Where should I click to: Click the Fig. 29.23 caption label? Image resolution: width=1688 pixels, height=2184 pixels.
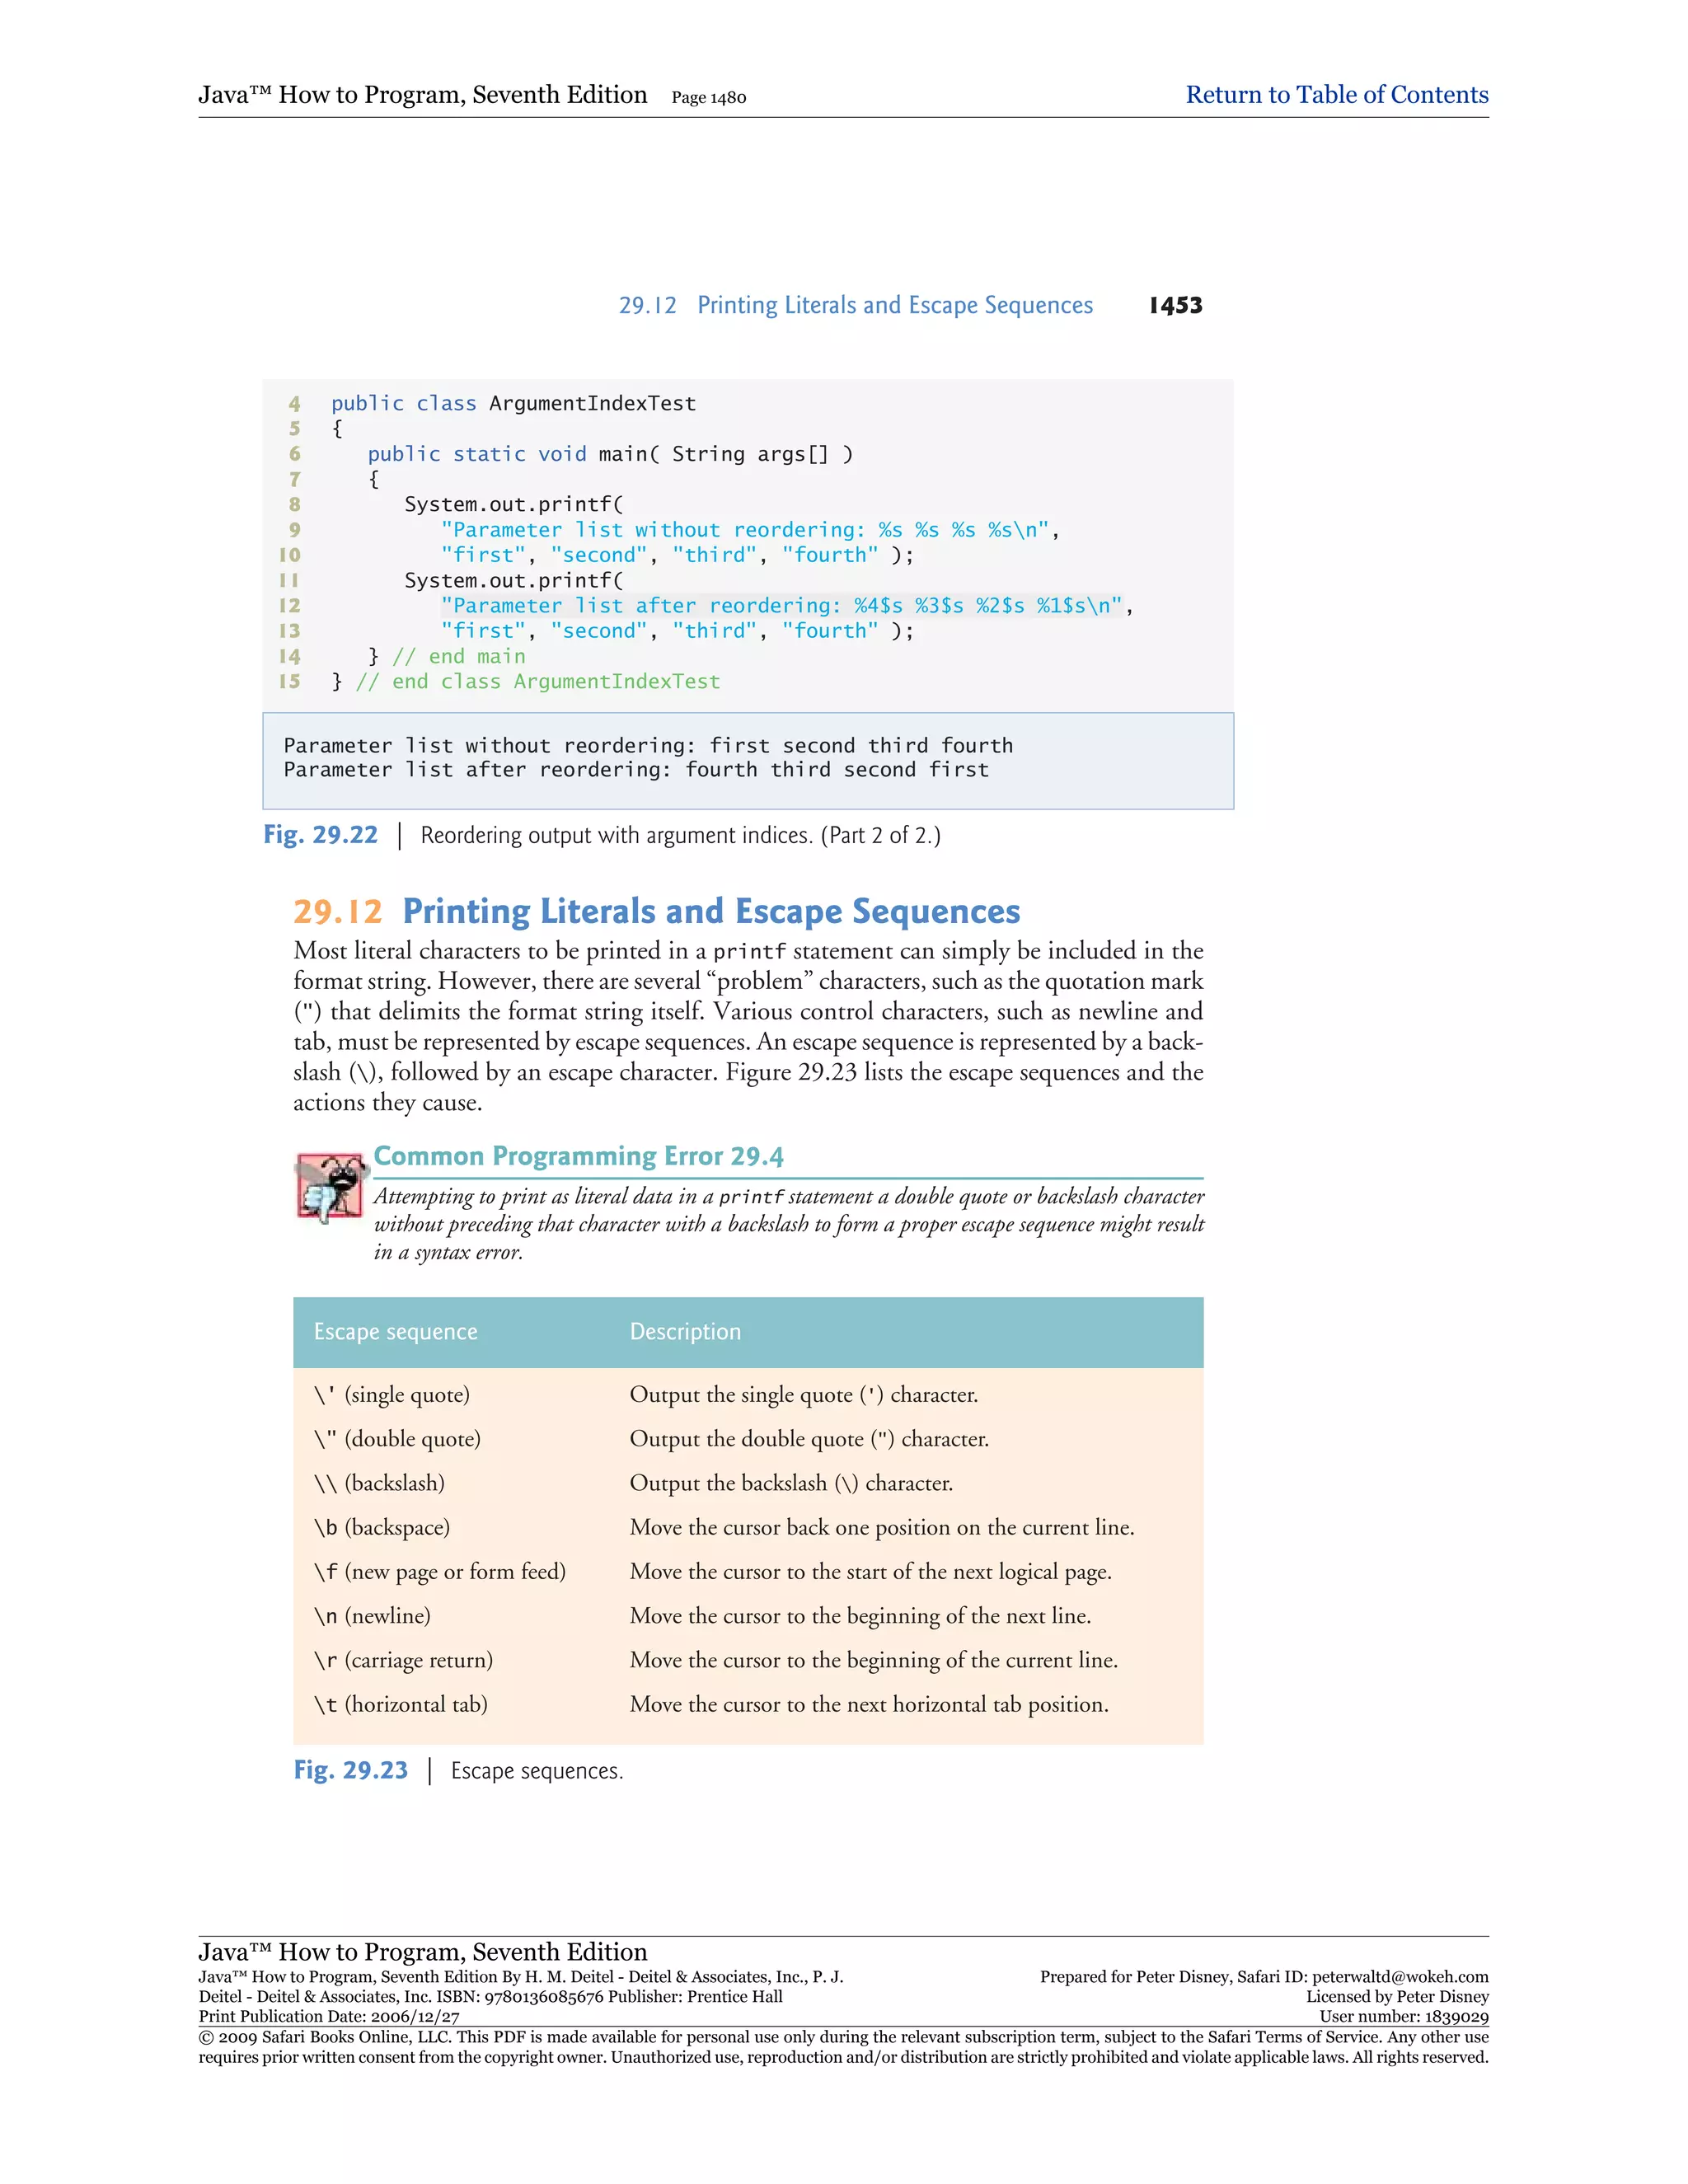[350, 1770]
